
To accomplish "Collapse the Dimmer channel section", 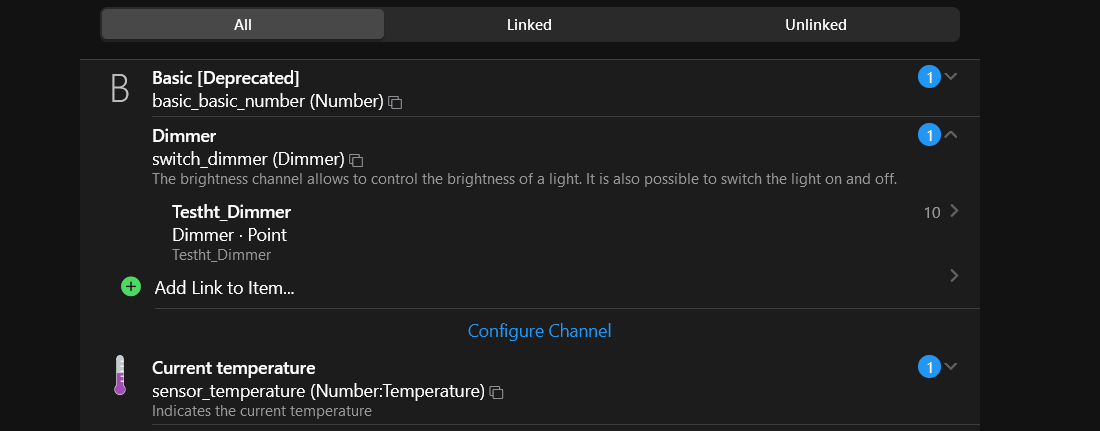I will [951, 135].
